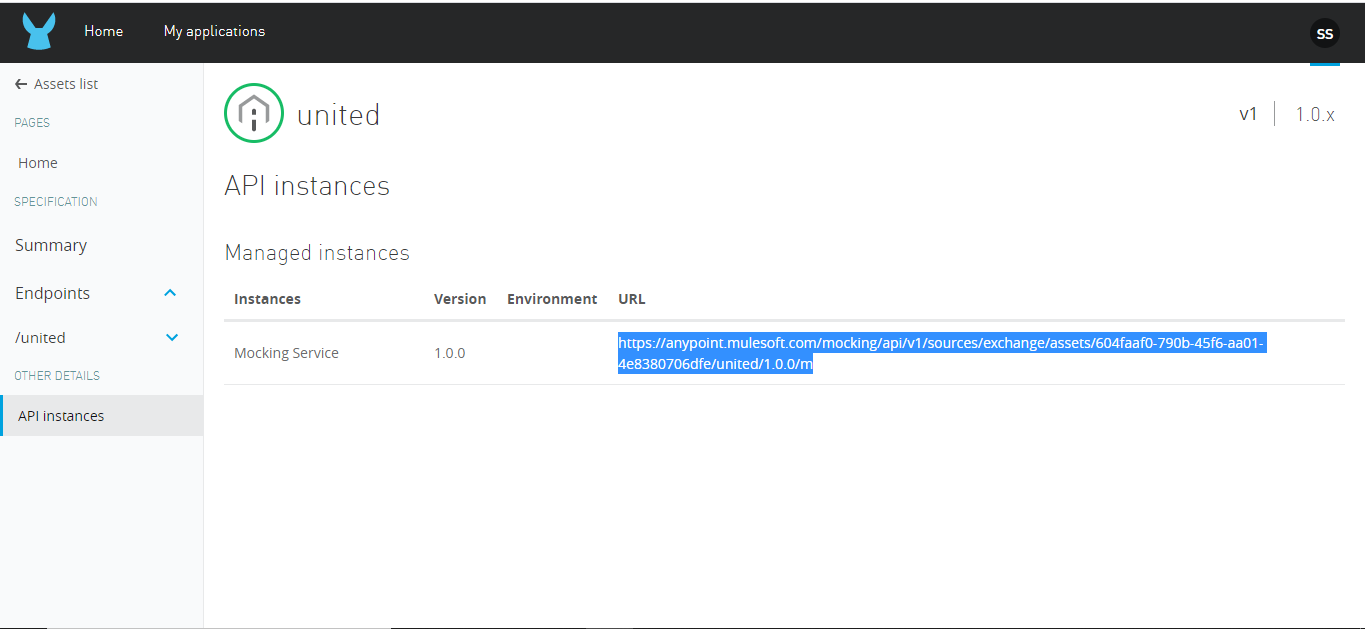Click the MuleSoft logo in the header
Image resolution: width=1365 pixels, height=629 pixels.
tap(39, 32)
